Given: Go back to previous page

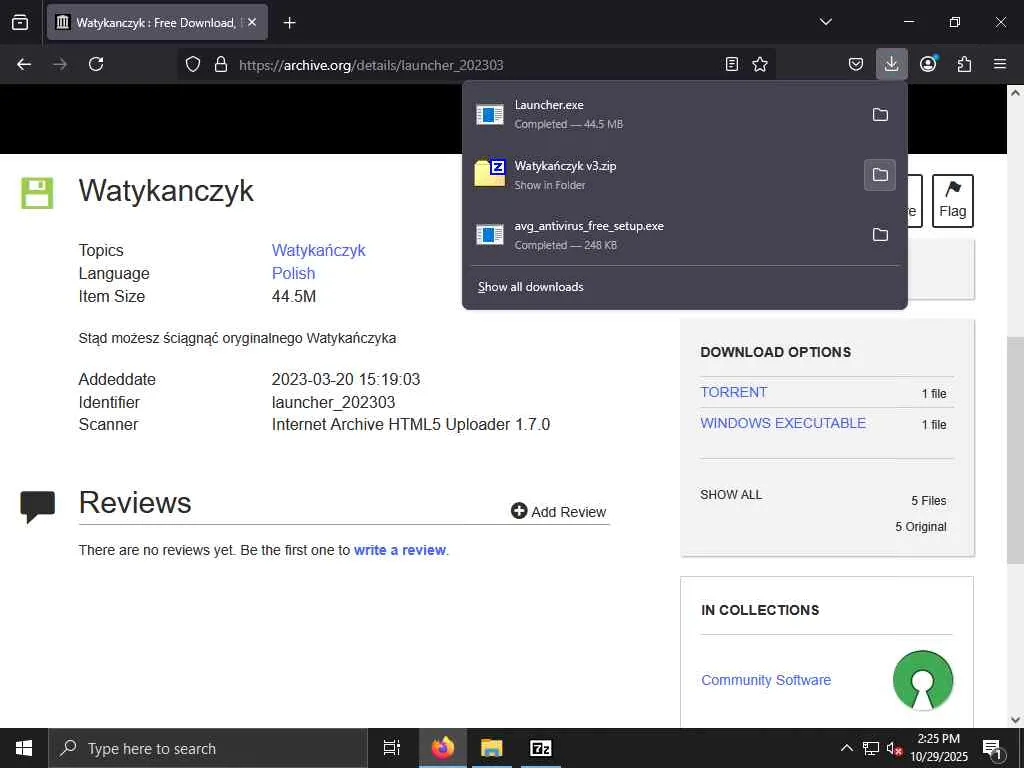Looking at the screenshot, I should 24,64.
